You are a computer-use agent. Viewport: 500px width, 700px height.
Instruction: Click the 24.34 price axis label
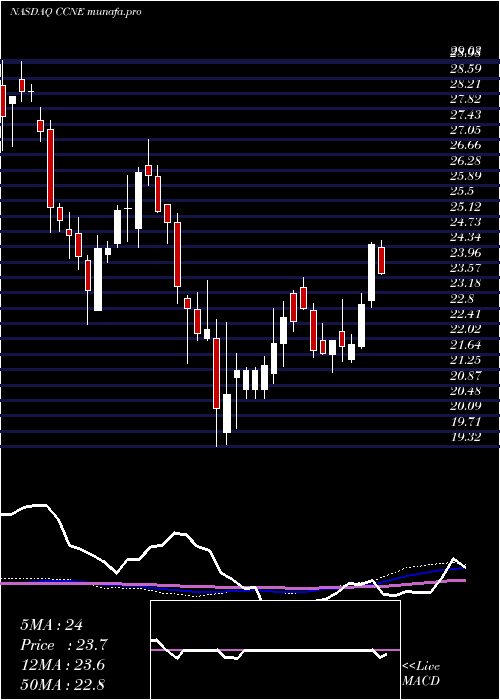click(466, 238)
